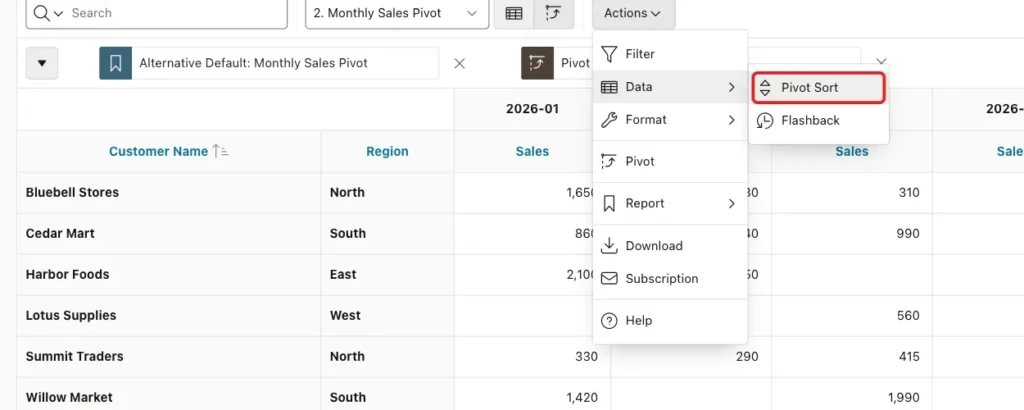Viewport: 1024px width, 410px height.
Task: Click the Region column header
Action: [x=387, y=151]
